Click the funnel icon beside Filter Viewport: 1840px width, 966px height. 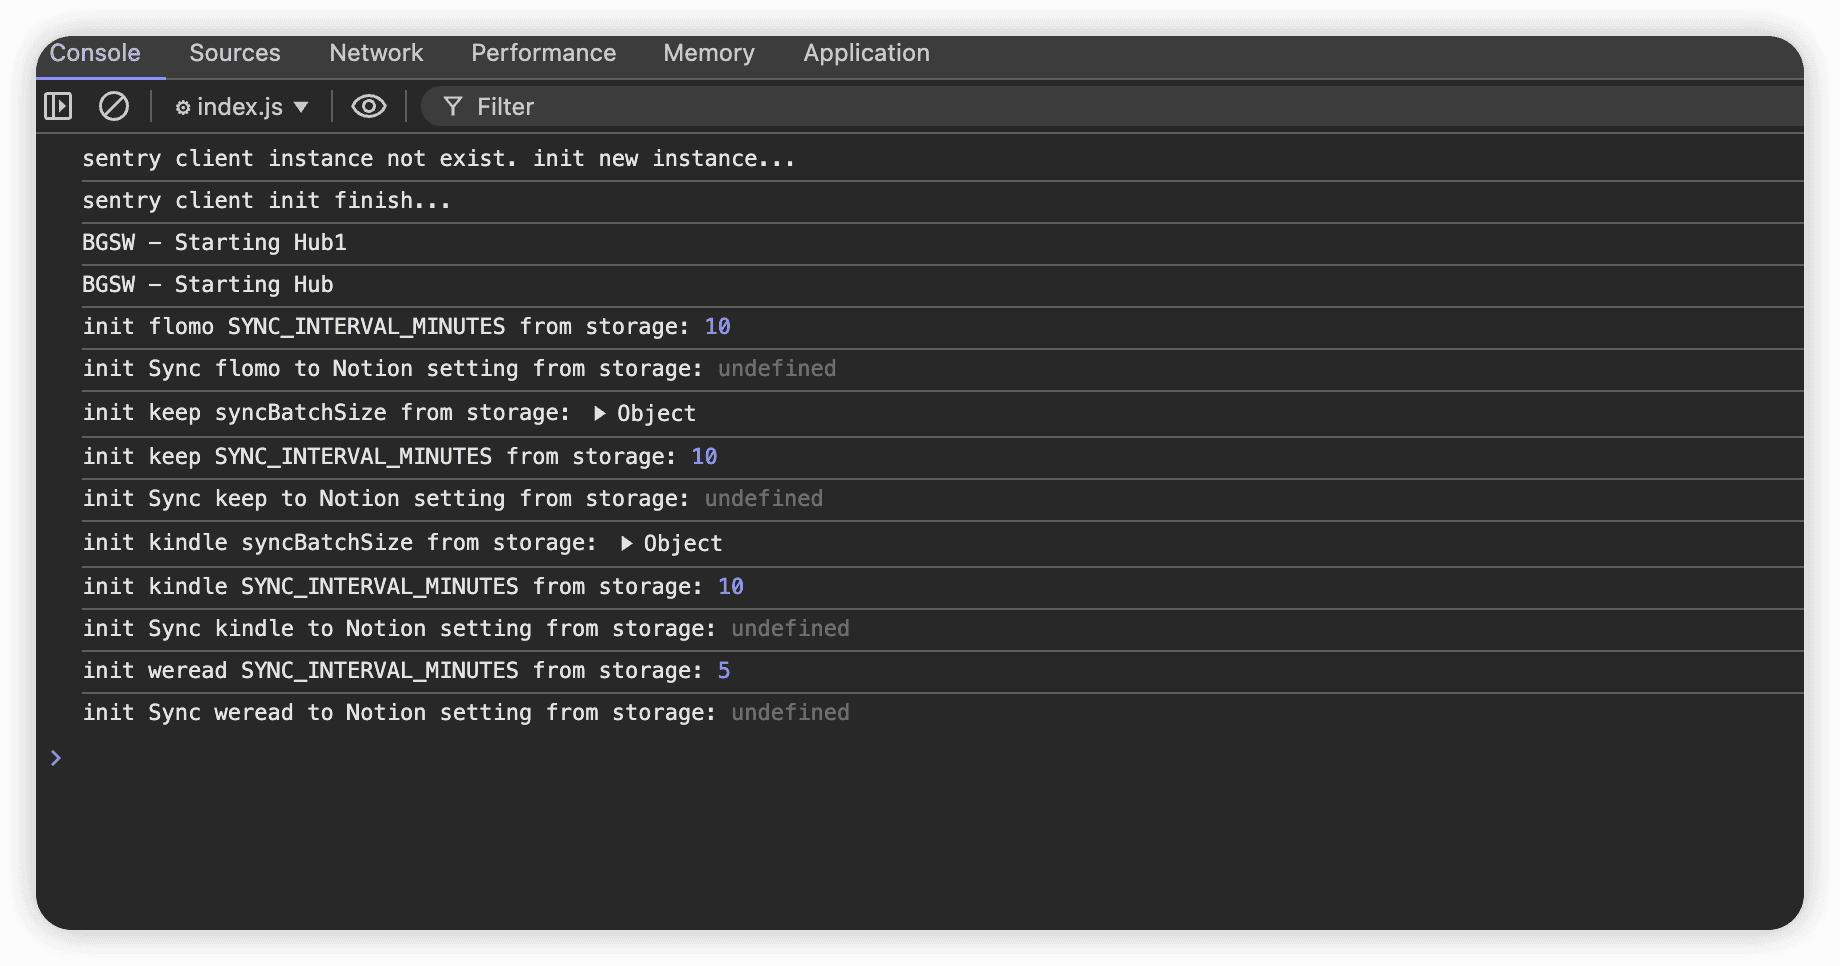point(453,106)
